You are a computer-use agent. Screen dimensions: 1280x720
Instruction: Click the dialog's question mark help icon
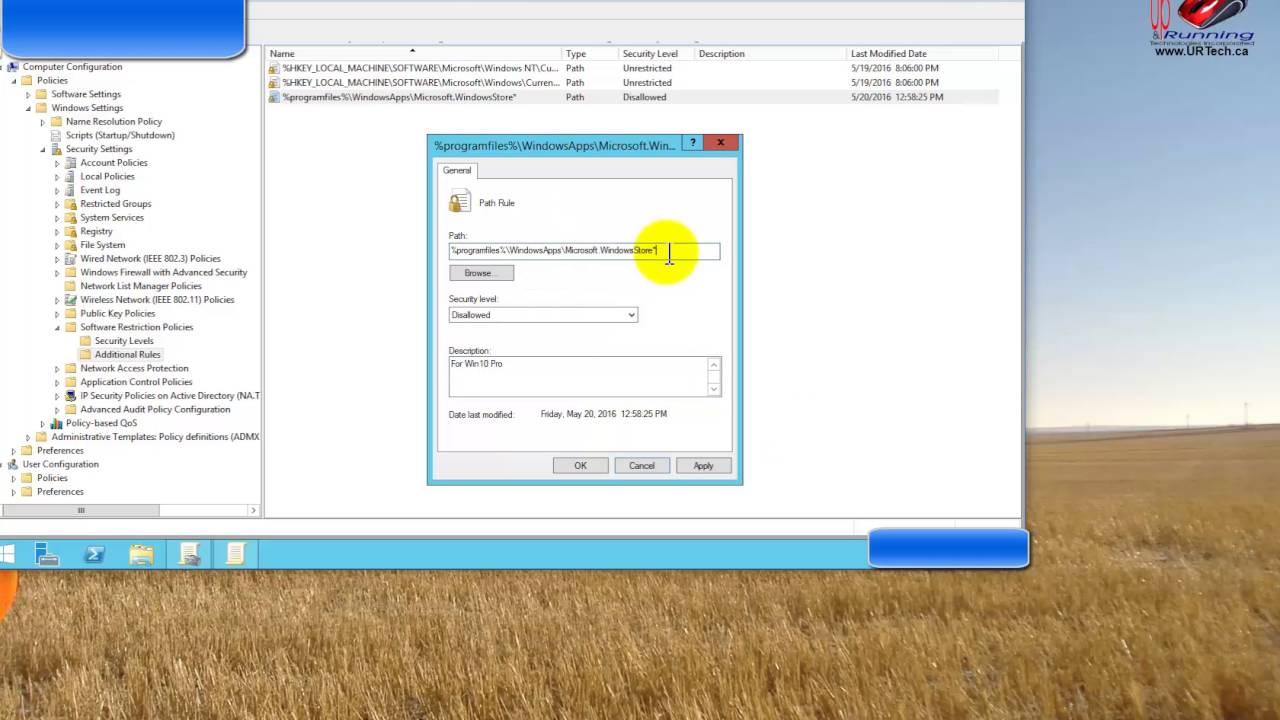pos(692,143)
